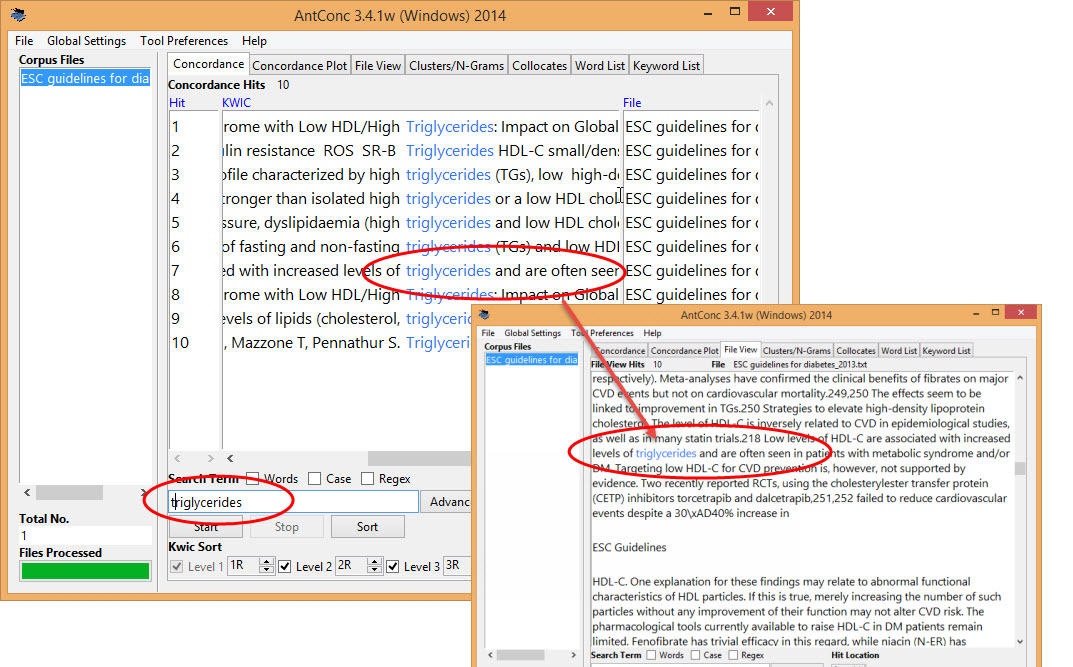This screenshot has width=1073, height=667.
Task: Click Sort button in main window
Action: [x=367, y=527]
